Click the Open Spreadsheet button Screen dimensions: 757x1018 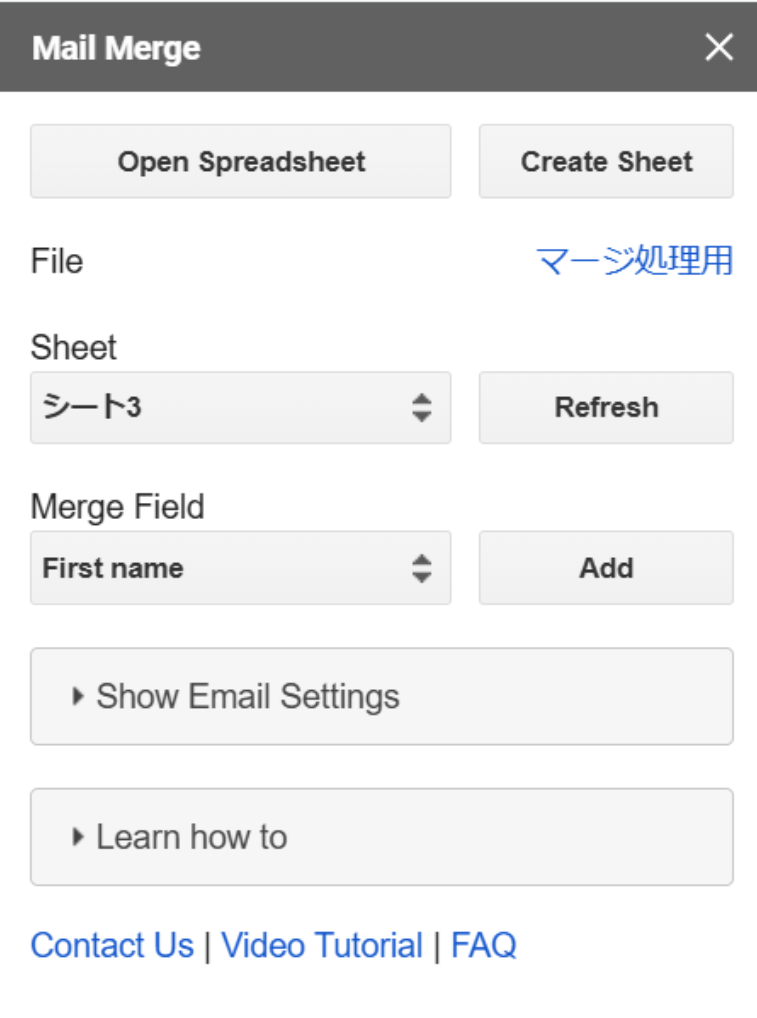click(x=240, y=161)
